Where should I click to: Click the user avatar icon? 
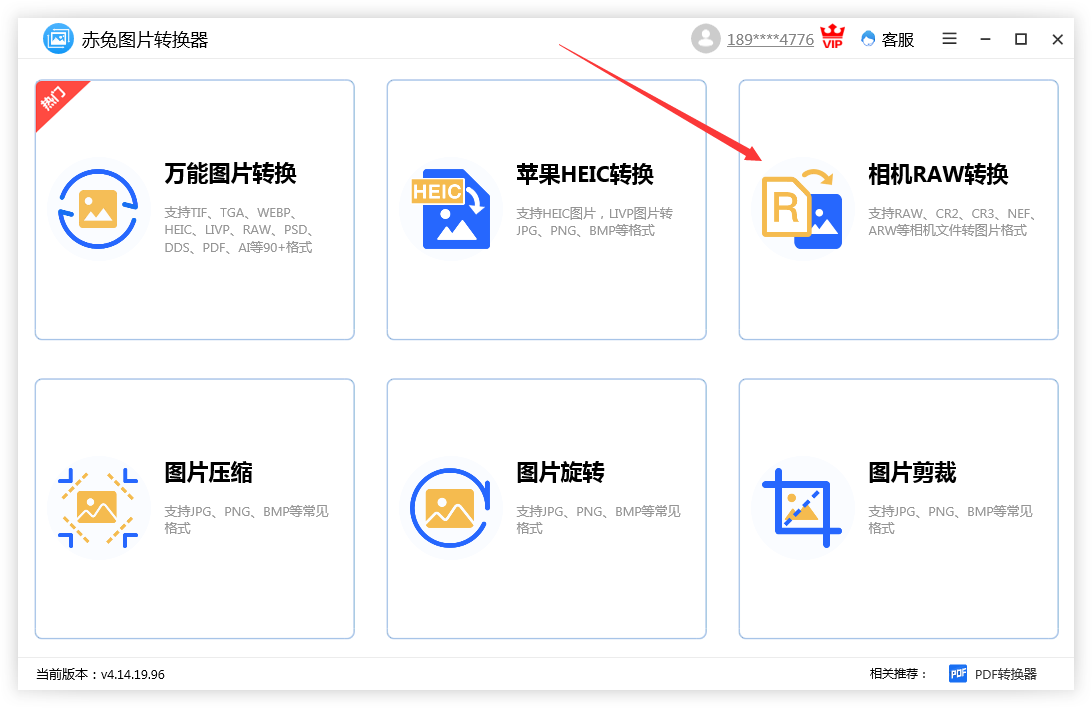coord(705,38)
